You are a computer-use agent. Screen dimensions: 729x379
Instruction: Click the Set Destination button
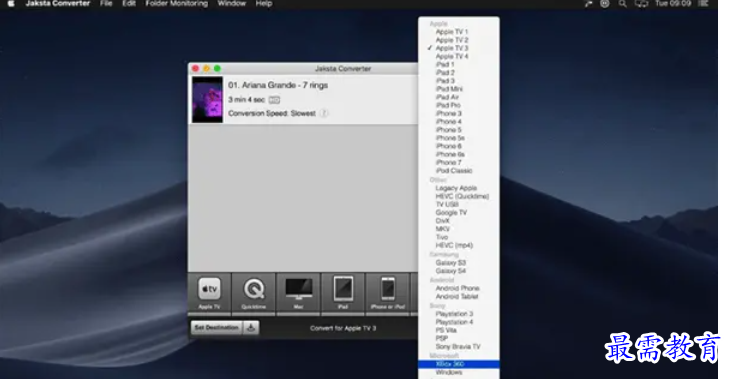(x=216, y=328)
